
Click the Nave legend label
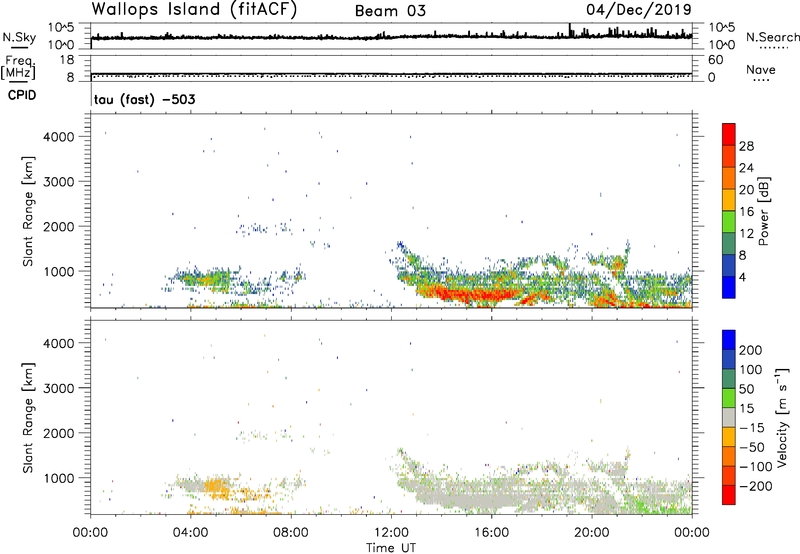pos(761,70)
